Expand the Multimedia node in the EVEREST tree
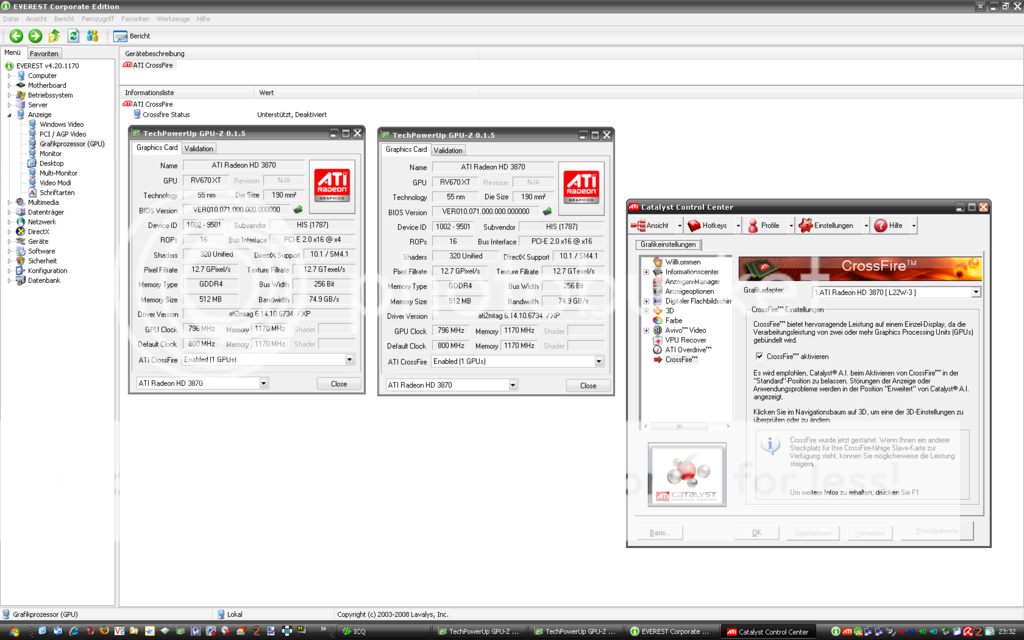 [x=9, y=202]
